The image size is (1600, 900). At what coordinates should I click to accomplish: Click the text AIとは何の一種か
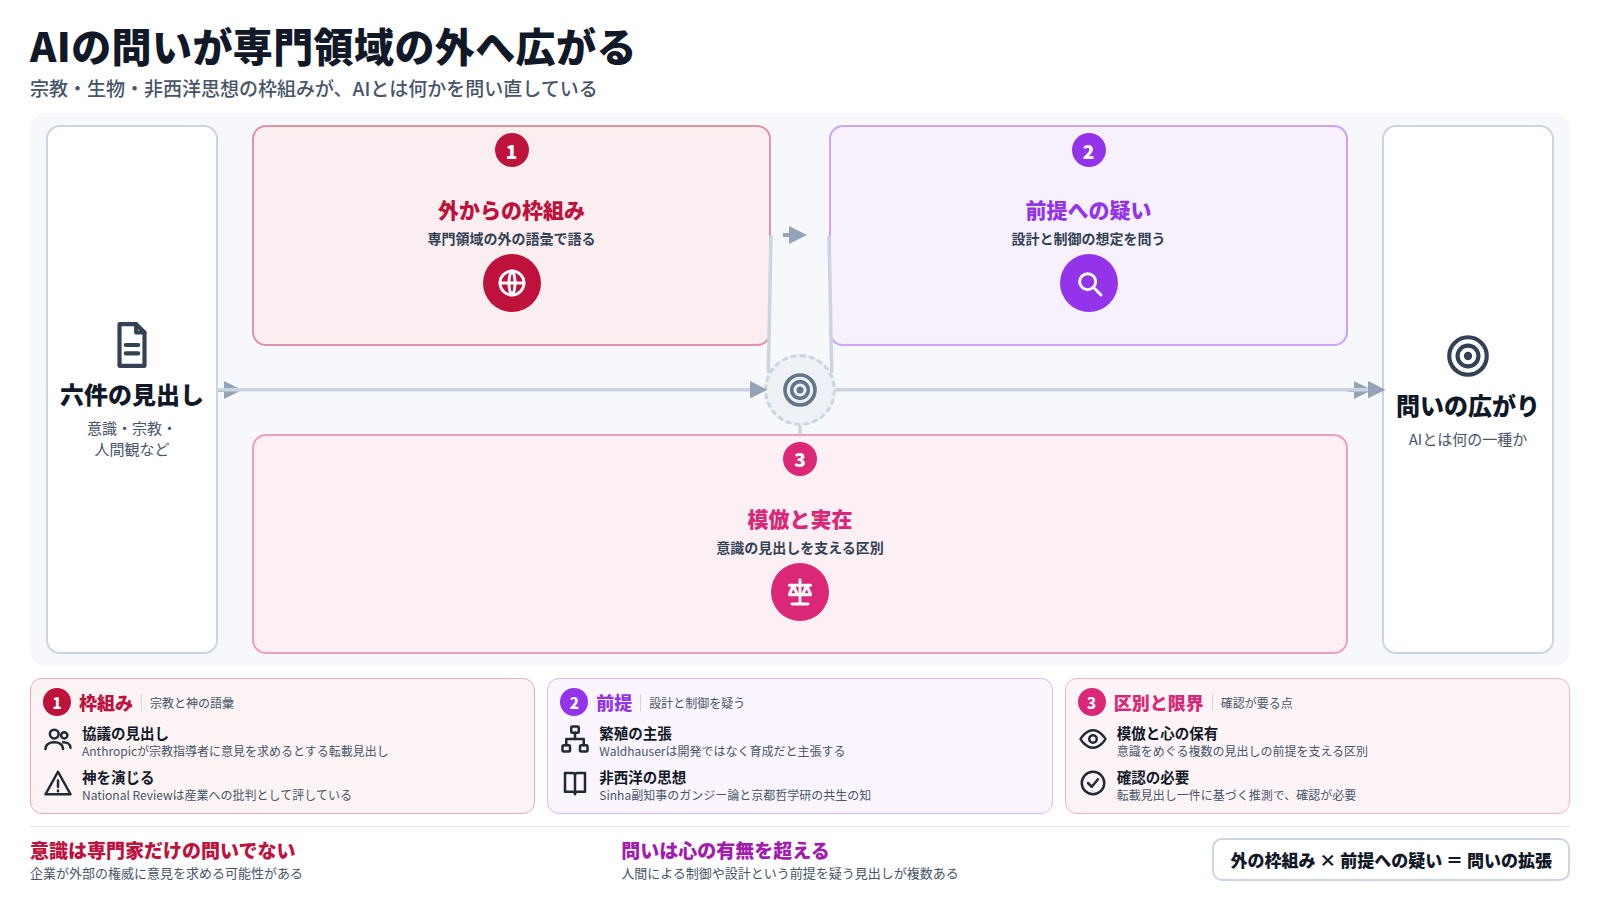[1468, 440]
